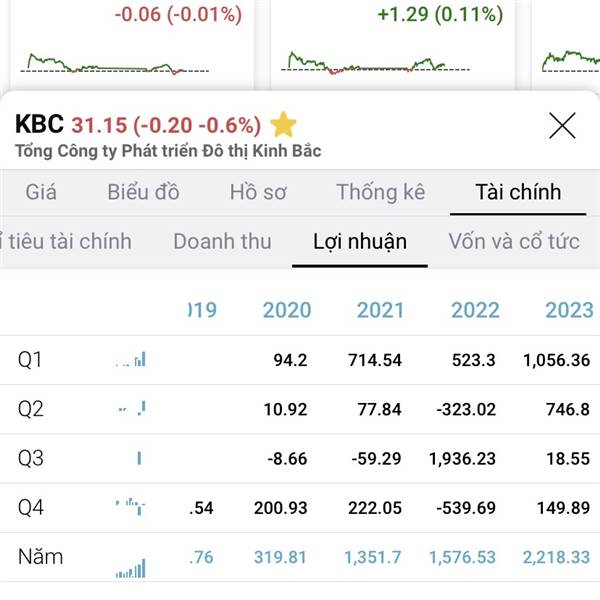The height and width of the screenshot is (600, 600).
Task: Select the 2023 column header
Action: tap(569, 310)
